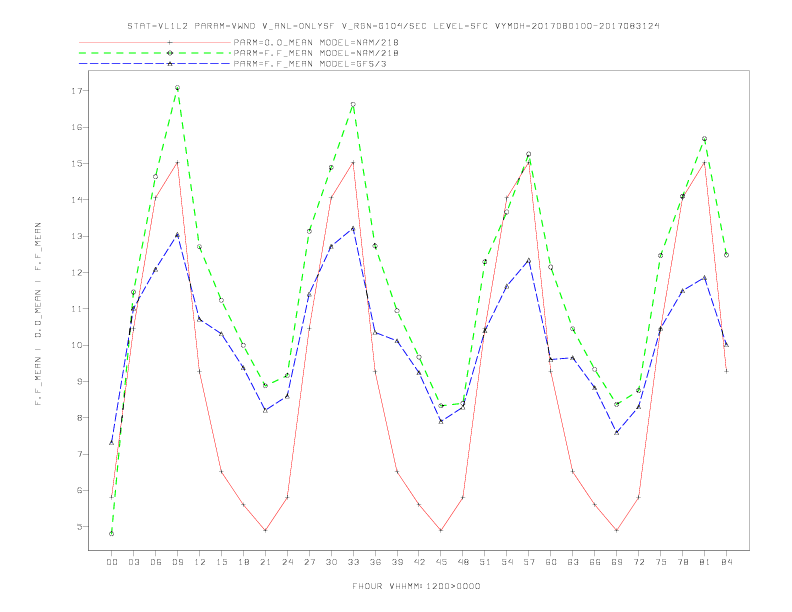This screenshot has width=792, height=612.
Task: Click the chart title line starting STAT=VL1L2
Action: pos(393,26)
